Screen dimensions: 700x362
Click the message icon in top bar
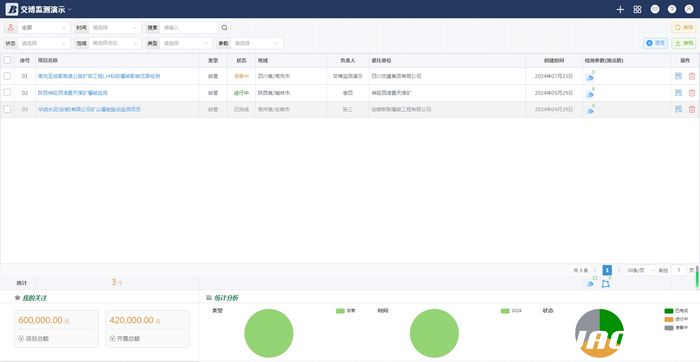click(654, 9)
